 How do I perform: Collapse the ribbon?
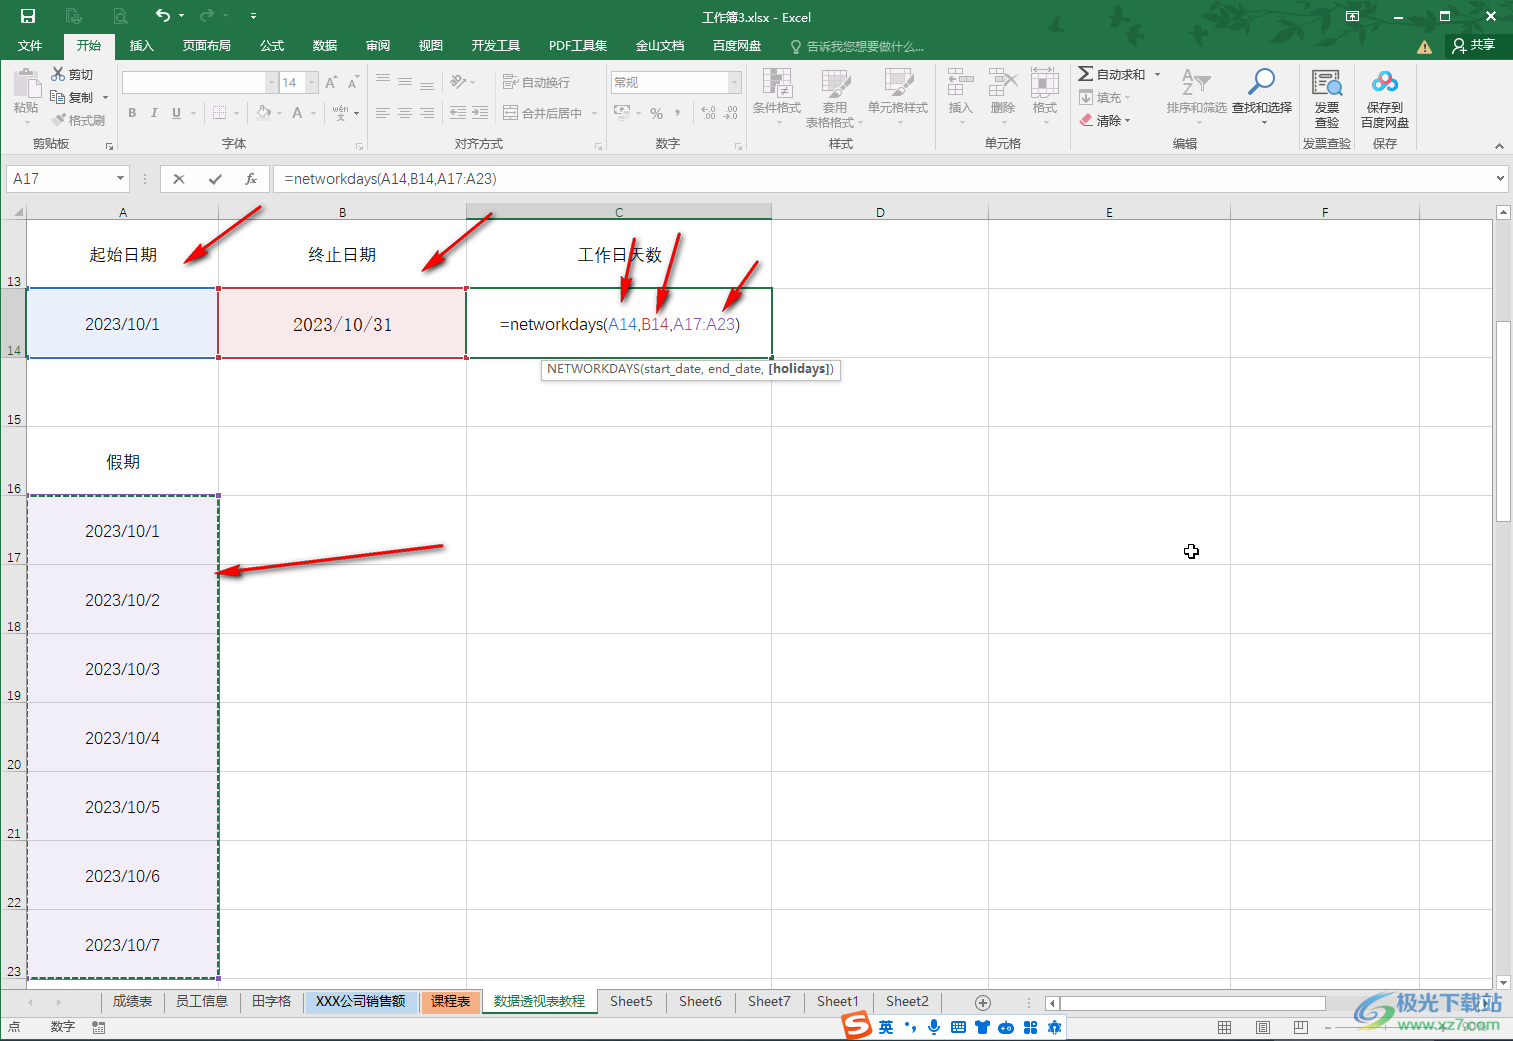tap(1499, 146)
